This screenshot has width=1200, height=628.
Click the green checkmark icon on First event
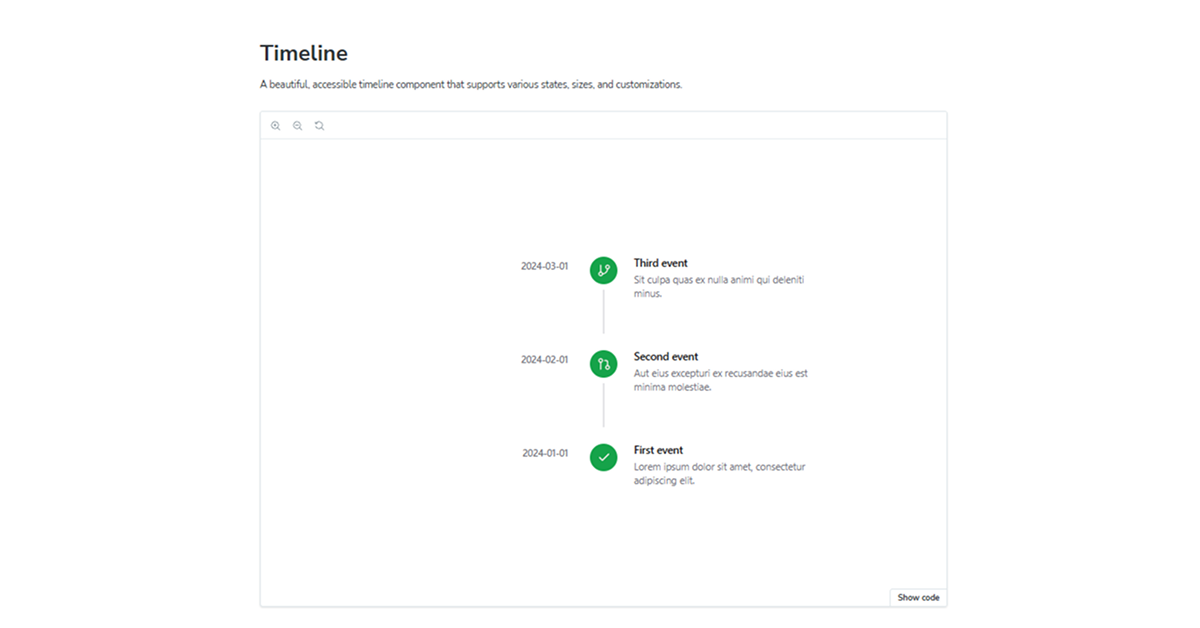[x=603, y=457]
